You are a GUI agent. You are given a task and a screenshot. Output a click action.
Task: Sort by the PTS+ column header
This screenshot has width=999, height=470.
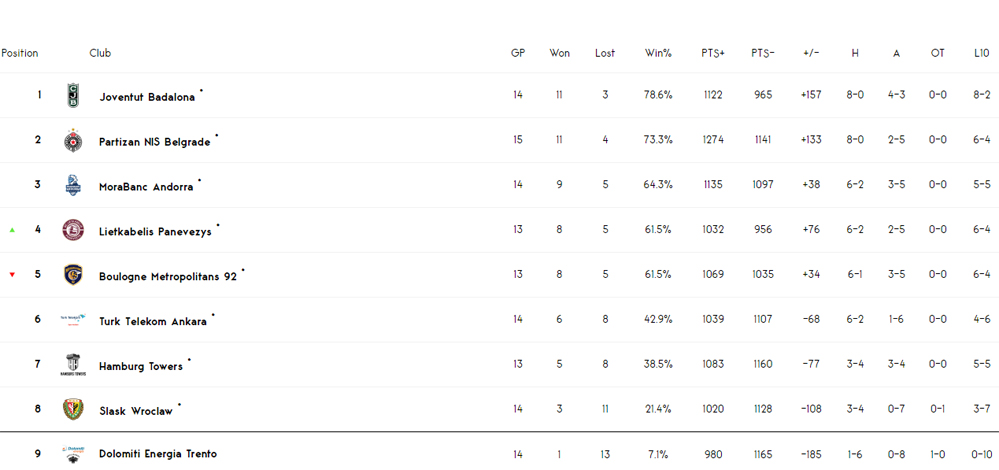713,53
